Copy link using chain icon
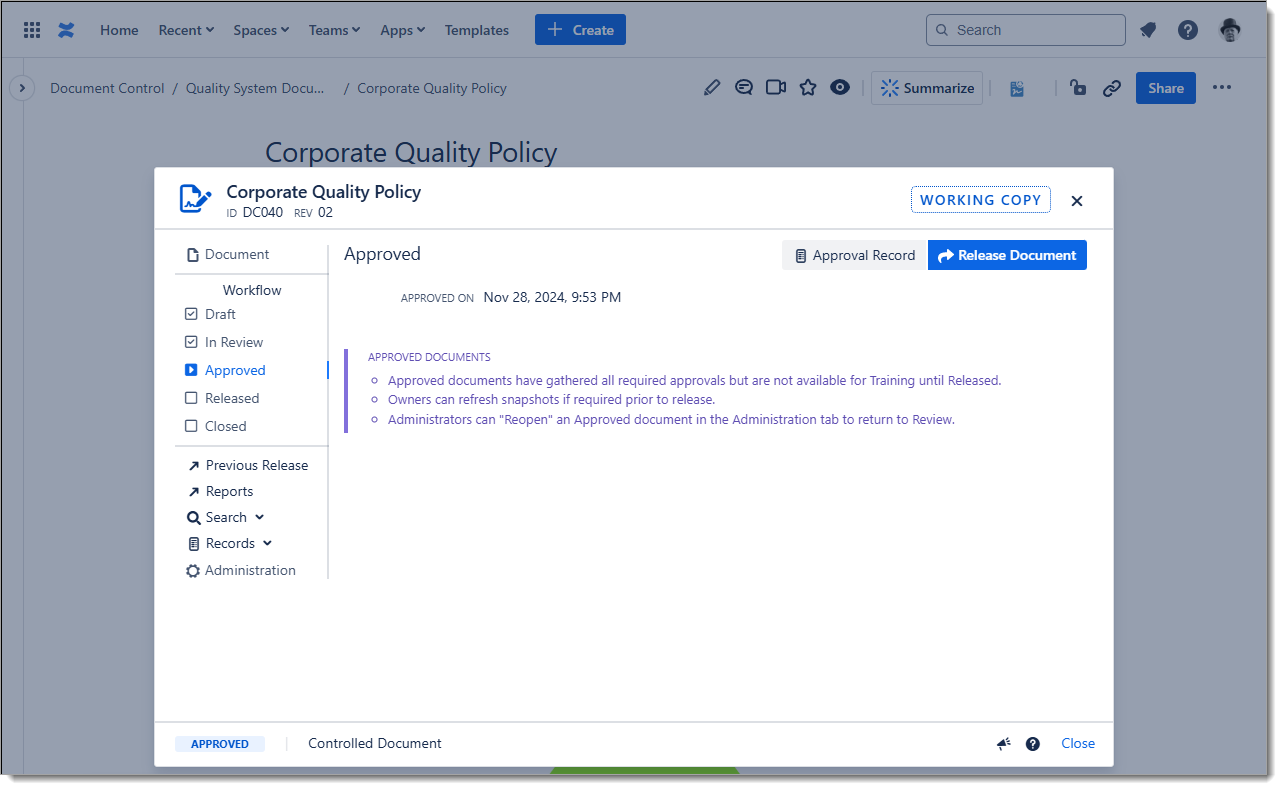The width and height of the screenshot is (1282, 790). coord(1111,88)
